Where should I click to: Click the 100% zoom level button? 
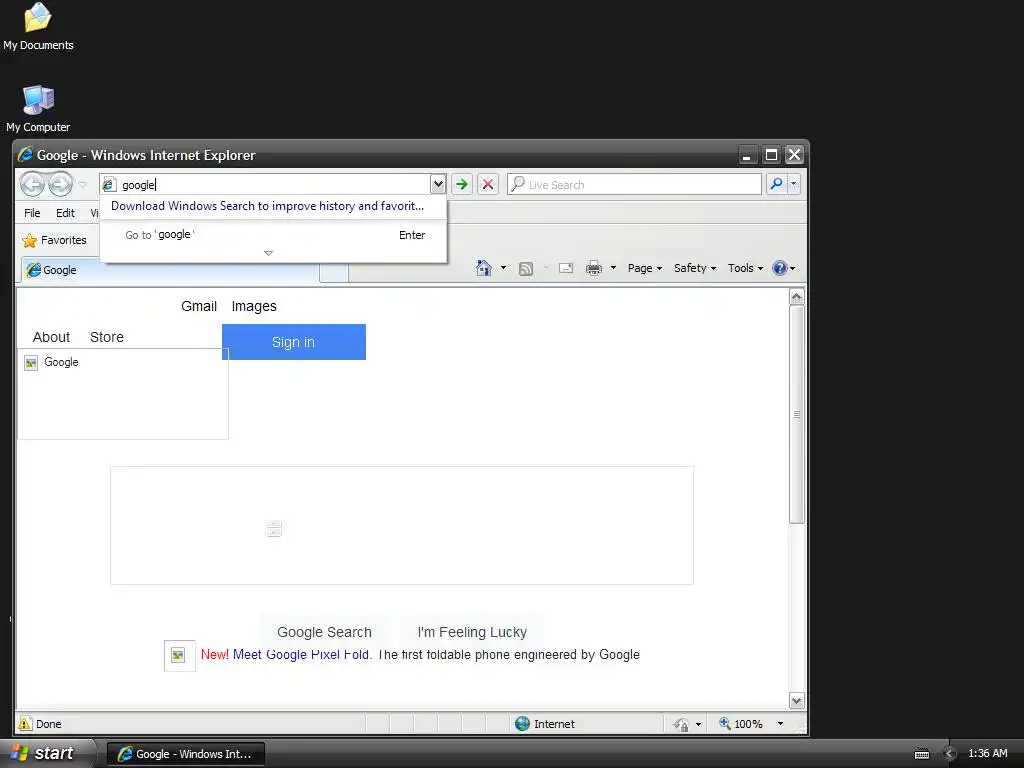coord(741,724)
